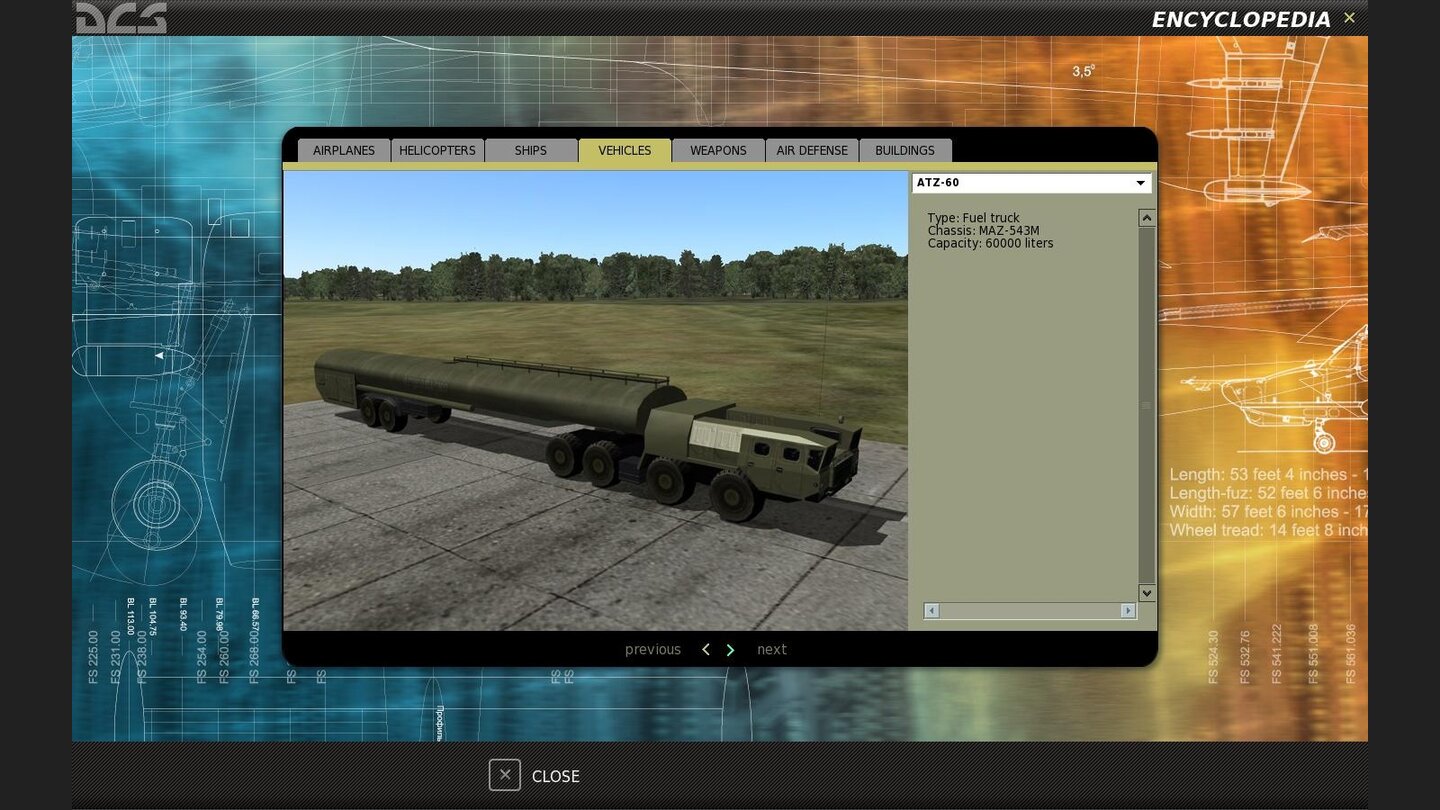Click the description scrollbar down arrow
Viewport: 1440px width, 810px height.
click(x=1147, y=593)
